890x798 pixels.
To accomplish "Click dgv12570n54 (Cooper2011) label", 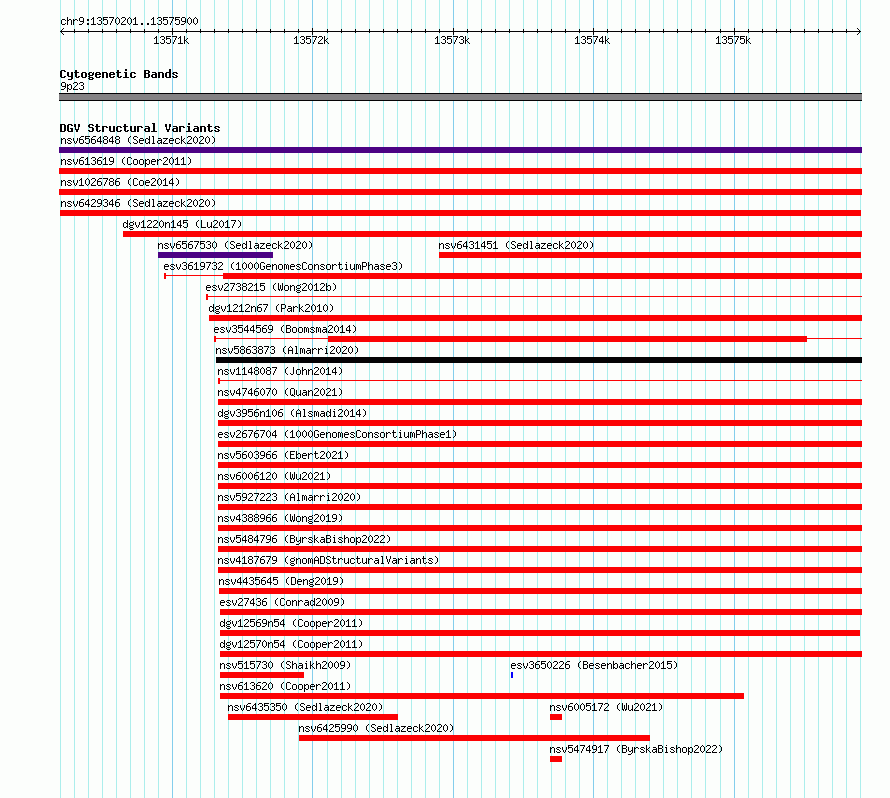I will pos(291,644).
